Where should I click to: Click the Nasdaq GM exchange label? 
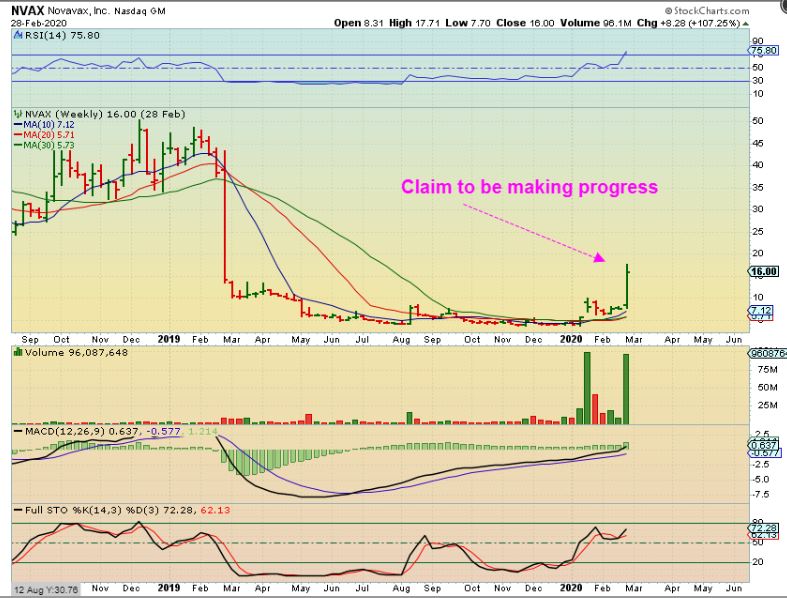(x=140, y=11)
